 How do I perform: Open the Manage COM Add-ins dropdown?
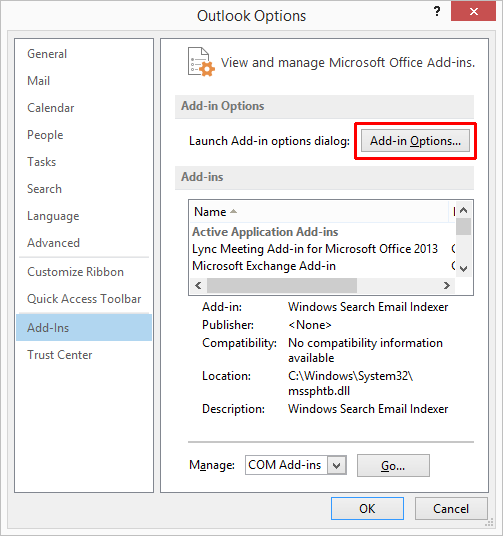(336, 465)
